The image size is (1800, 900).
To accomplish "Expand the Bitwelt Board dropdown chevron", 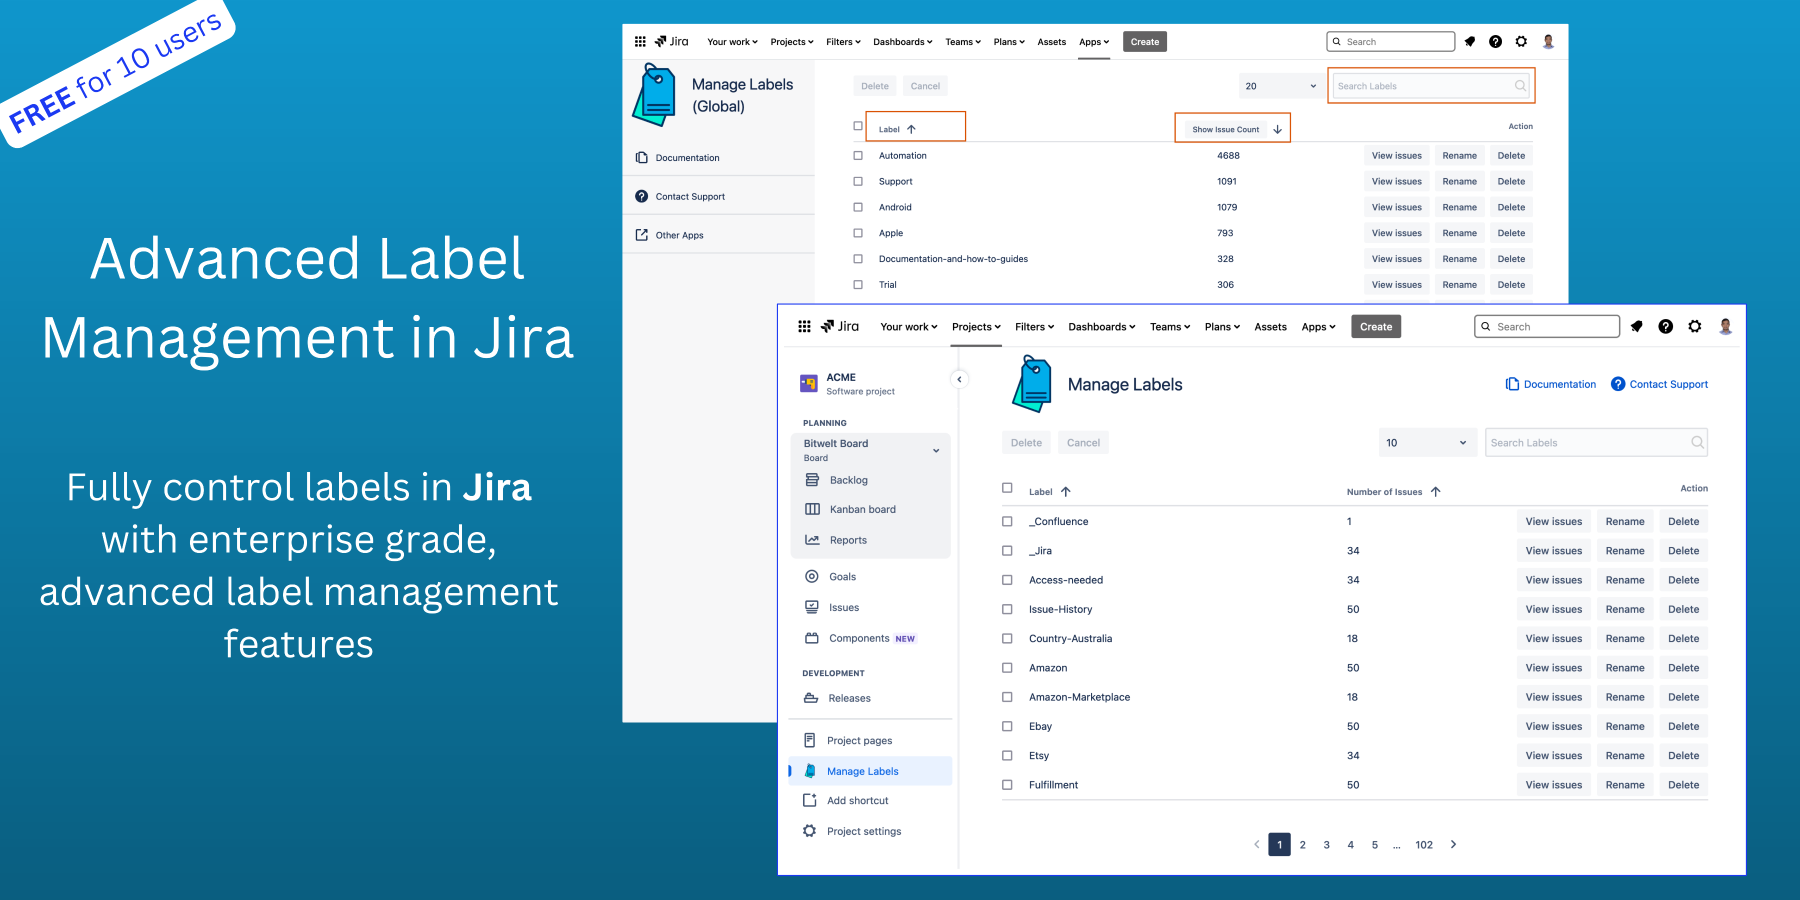I will click(936, 450).
